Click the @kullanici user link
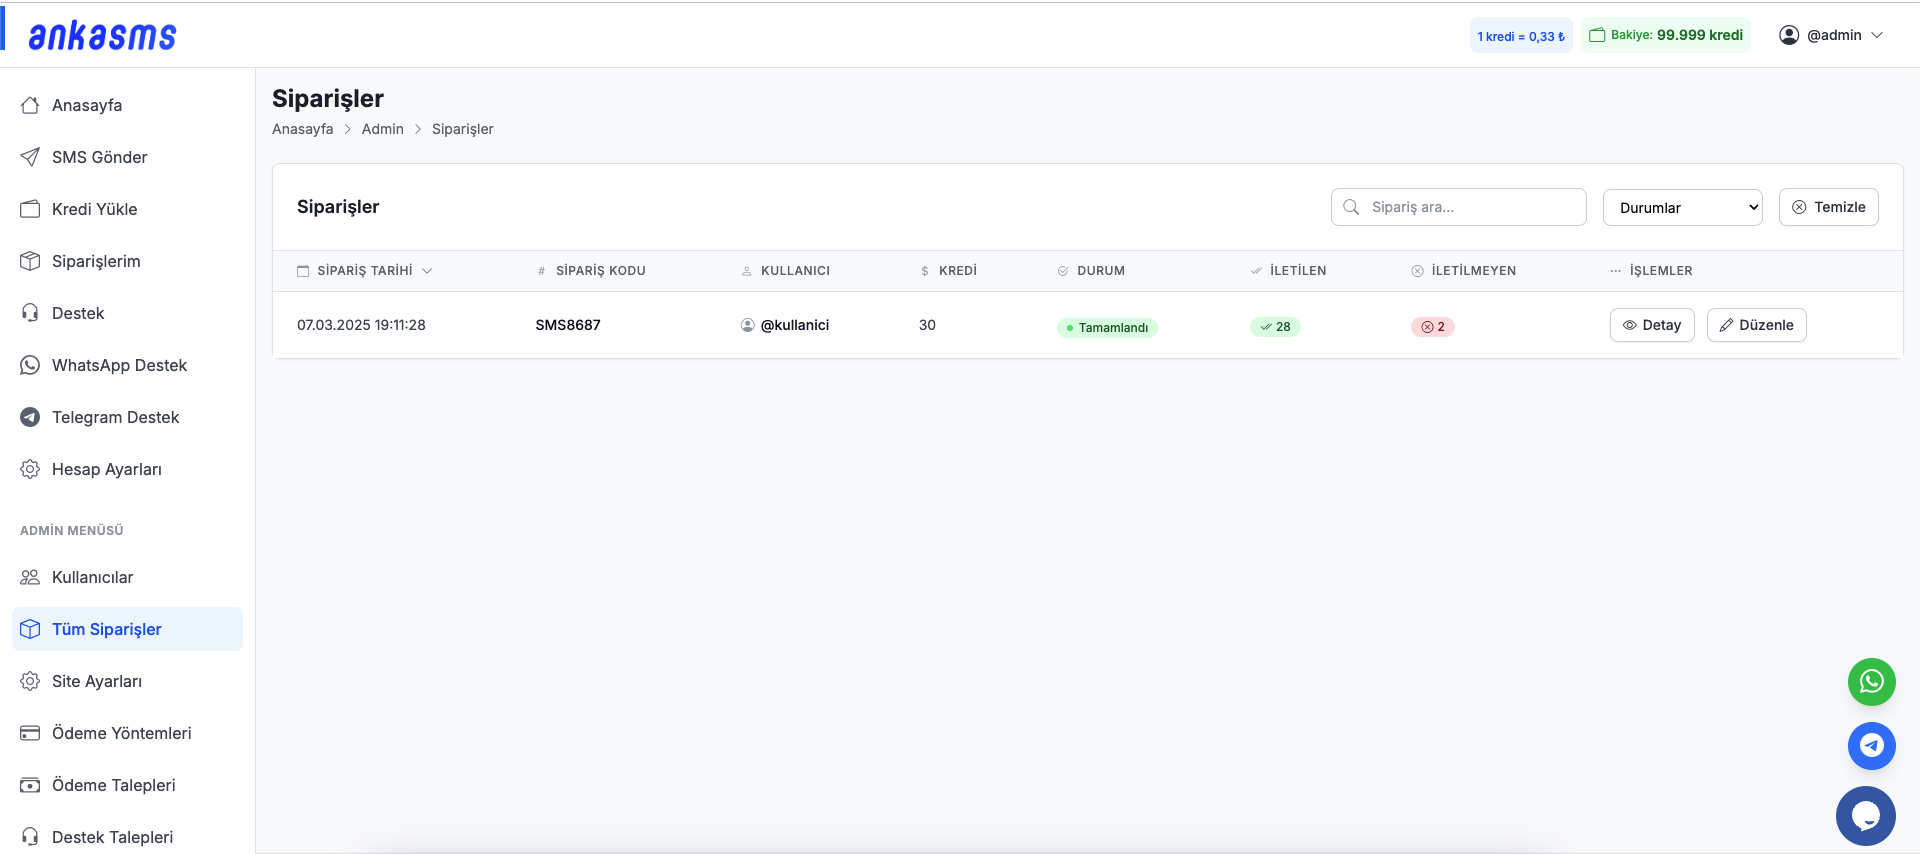The width and height of the screenshot is (1920, 854). (x=794, y=325)
